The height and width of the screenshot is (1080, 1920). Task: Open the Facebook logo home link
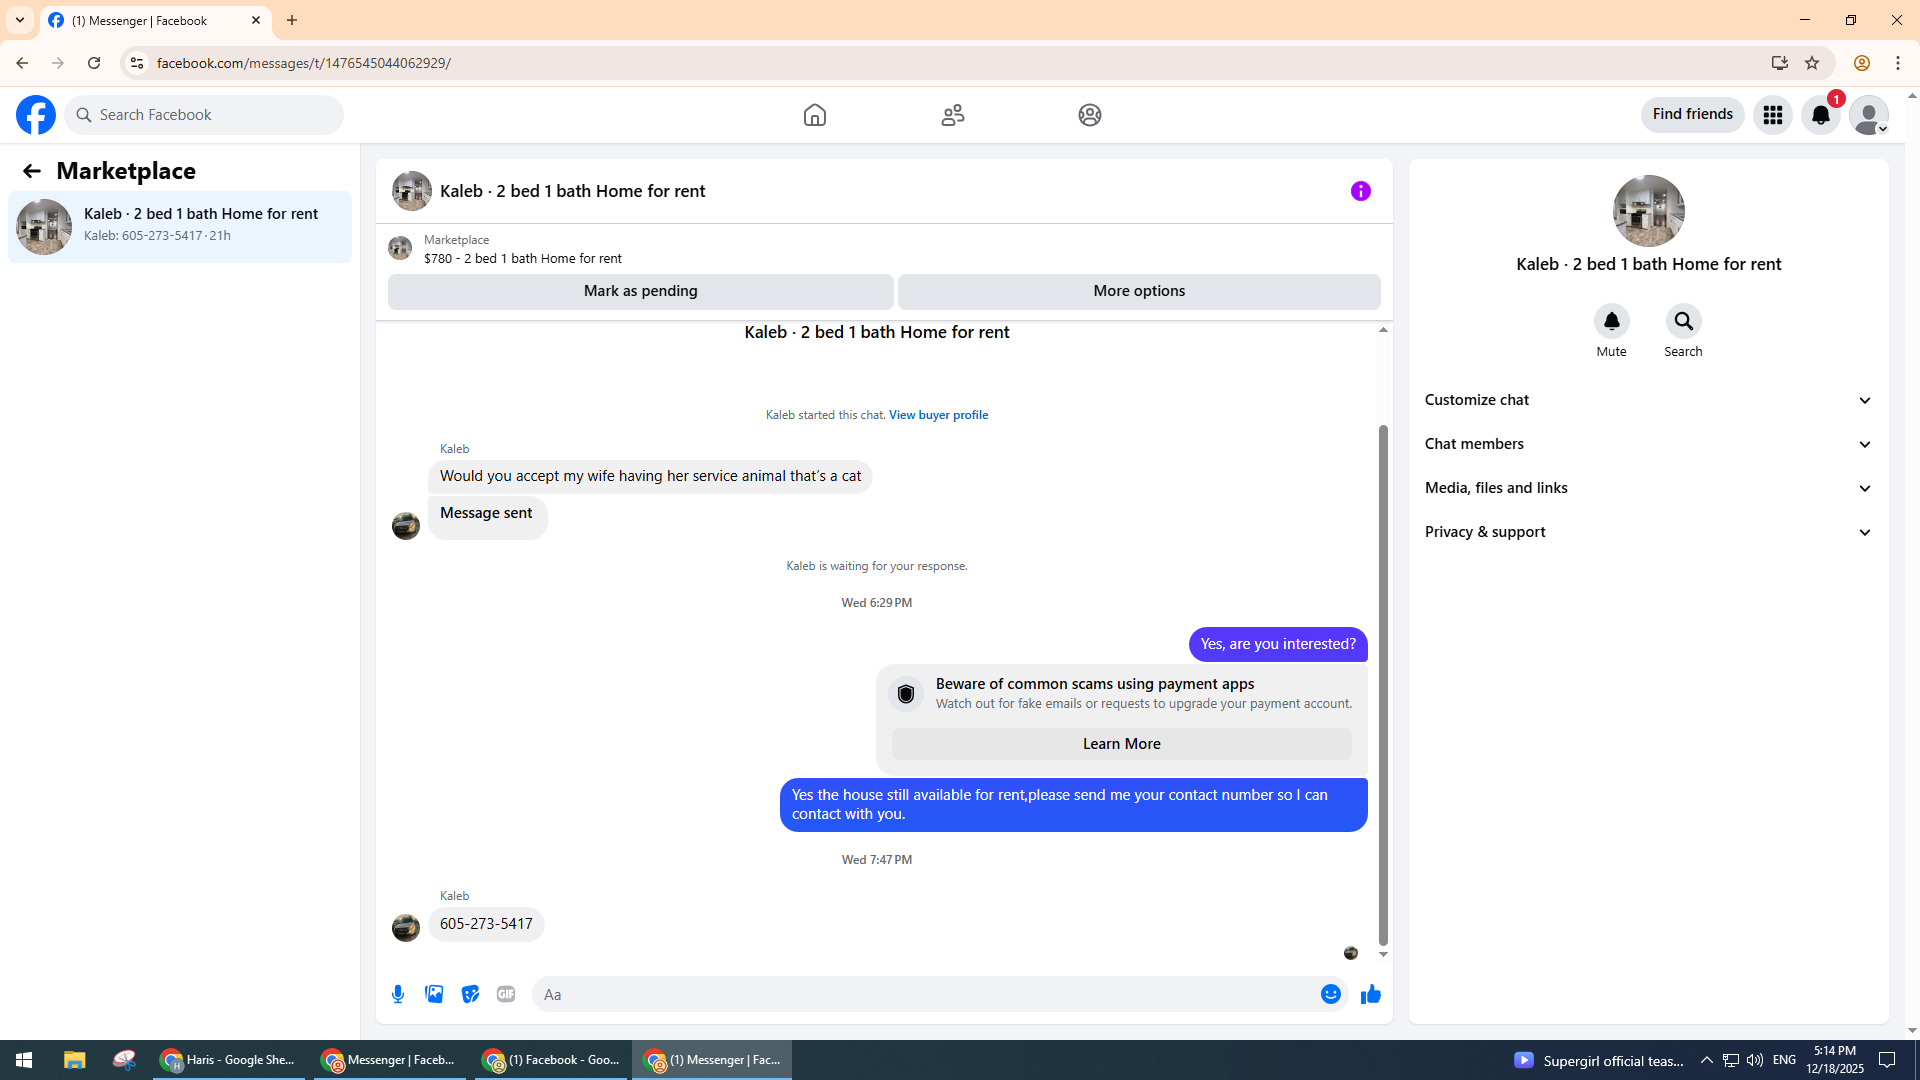click(36, 115)
